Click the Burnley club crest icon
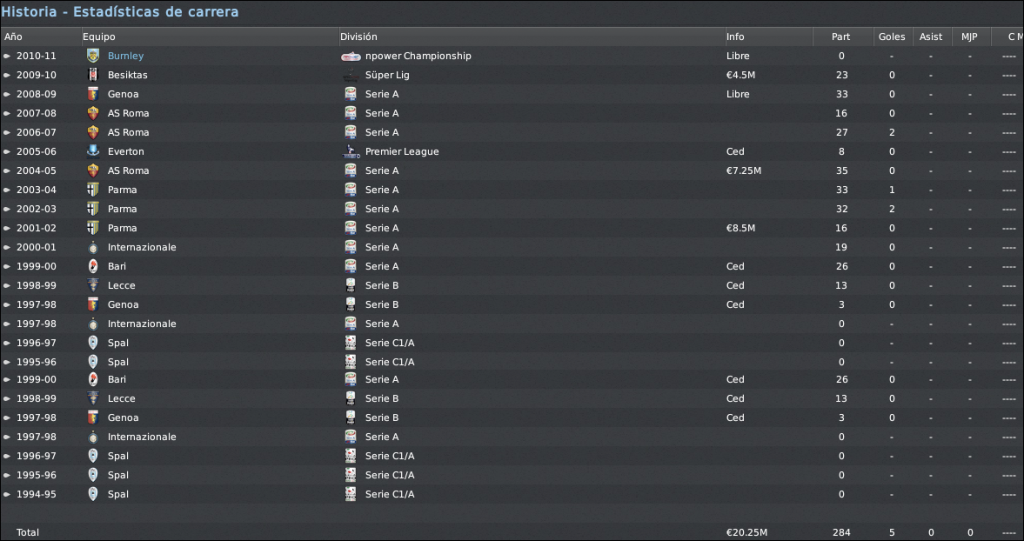Viewport: 1024px width, 541px height. coord(93,56)
